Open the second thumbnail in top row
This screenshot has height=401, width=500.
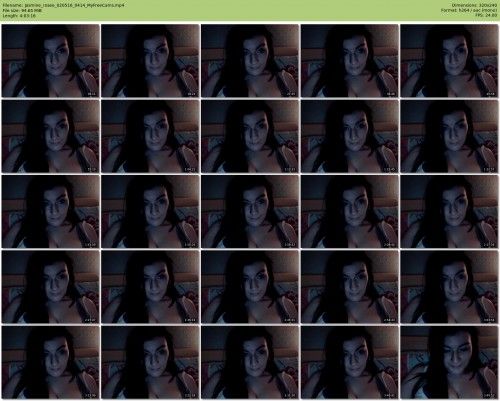click(150, 61)
